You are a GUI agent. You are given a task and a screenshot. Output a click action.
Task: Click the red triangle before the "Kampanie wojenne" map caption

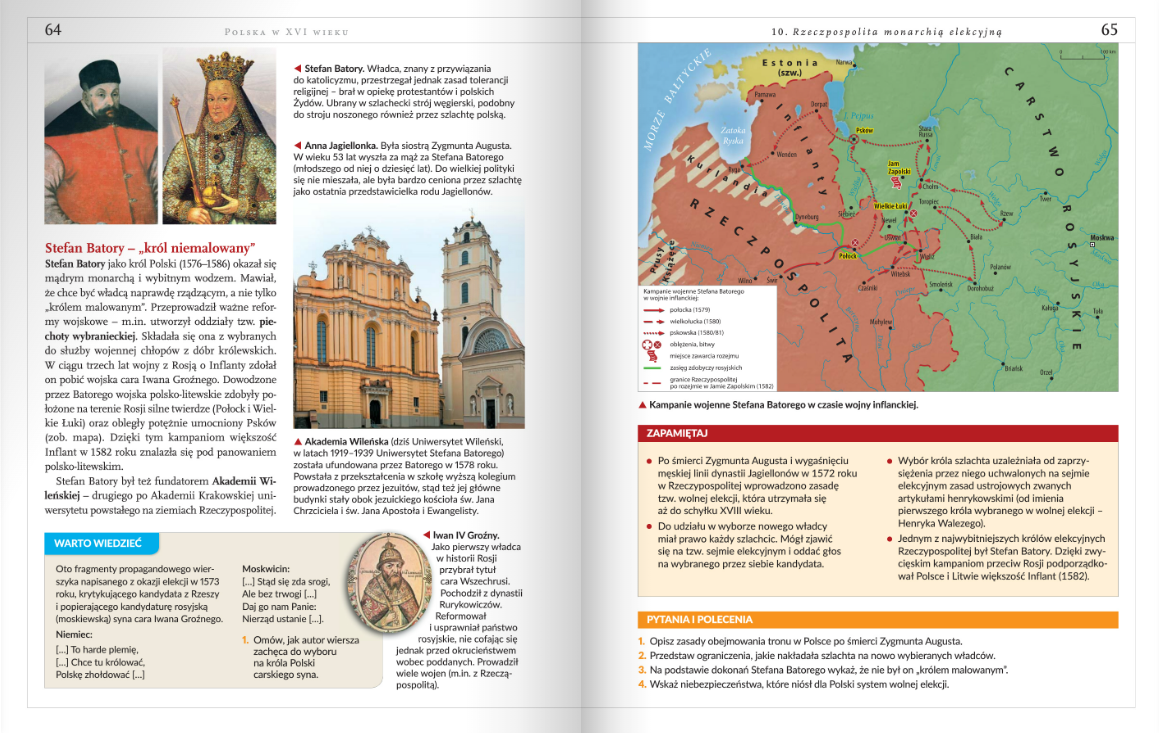click(642, 405)
